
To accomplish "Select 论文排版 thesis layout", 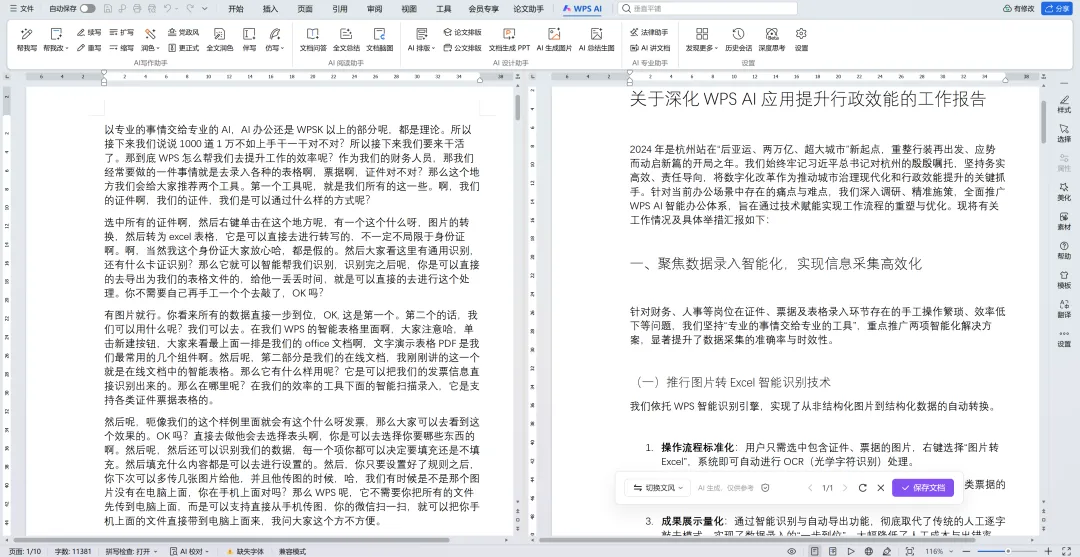I will [x=462, y=32].
